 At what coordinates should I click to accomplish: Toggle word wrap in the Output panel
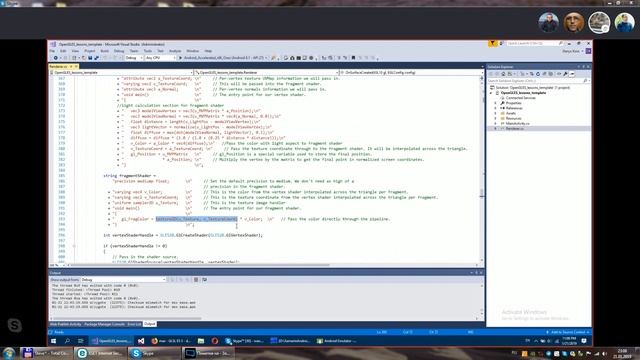[x=204, y=280]
